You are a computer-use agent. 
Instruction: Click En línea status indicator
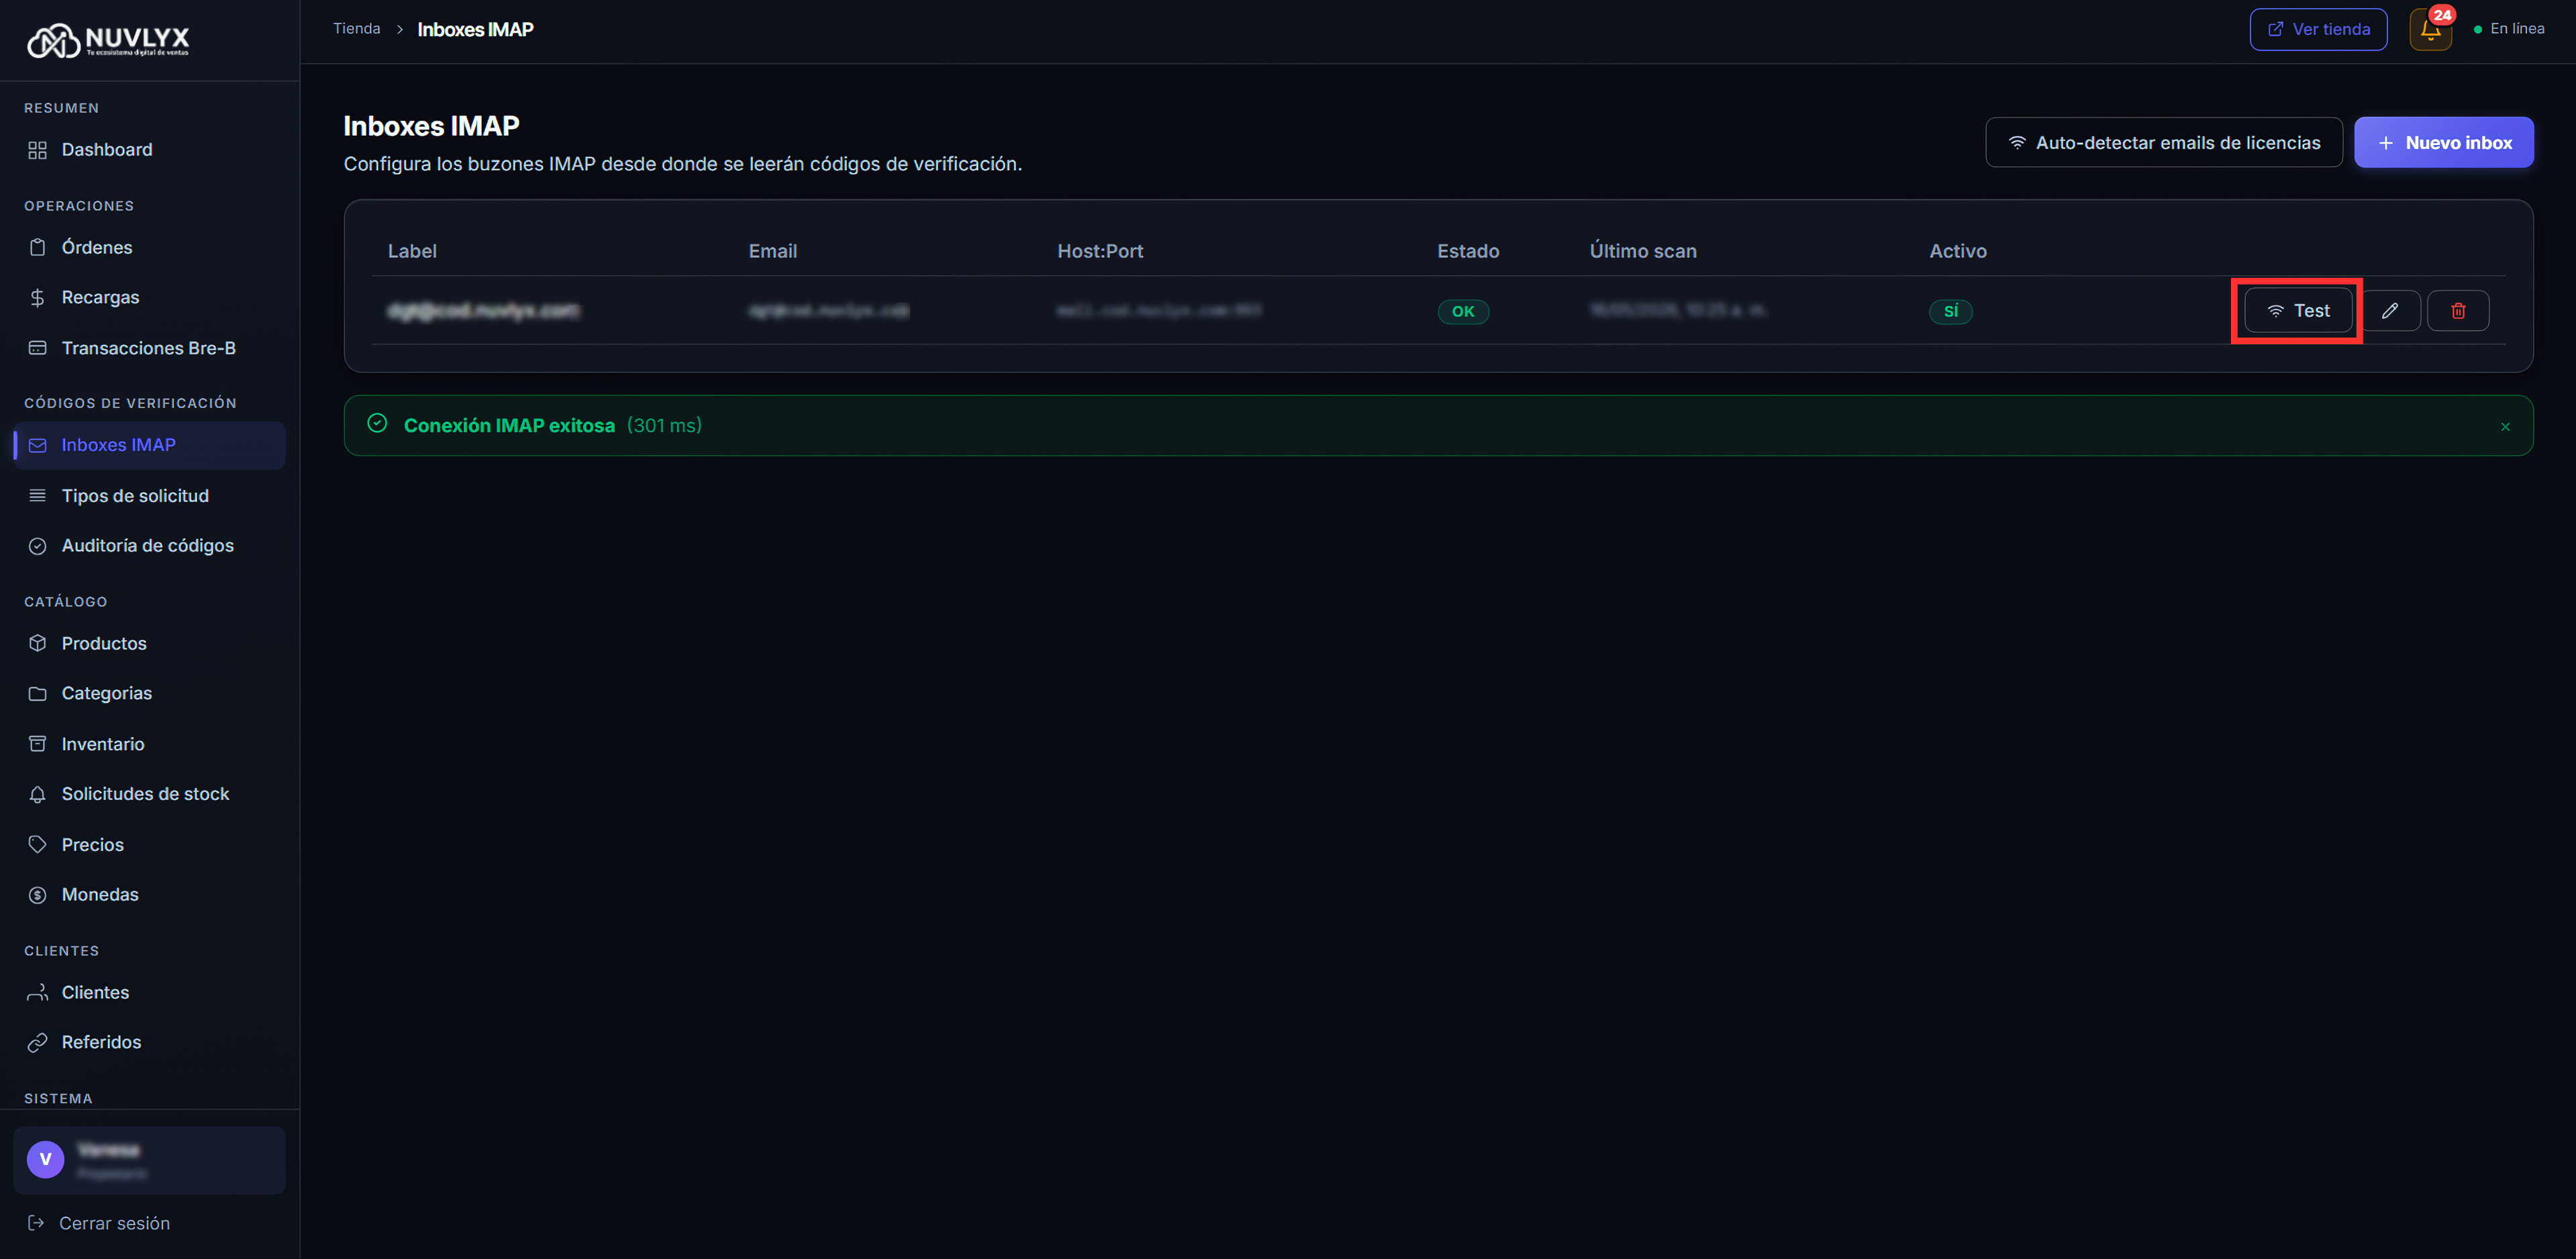(2509, 29)
